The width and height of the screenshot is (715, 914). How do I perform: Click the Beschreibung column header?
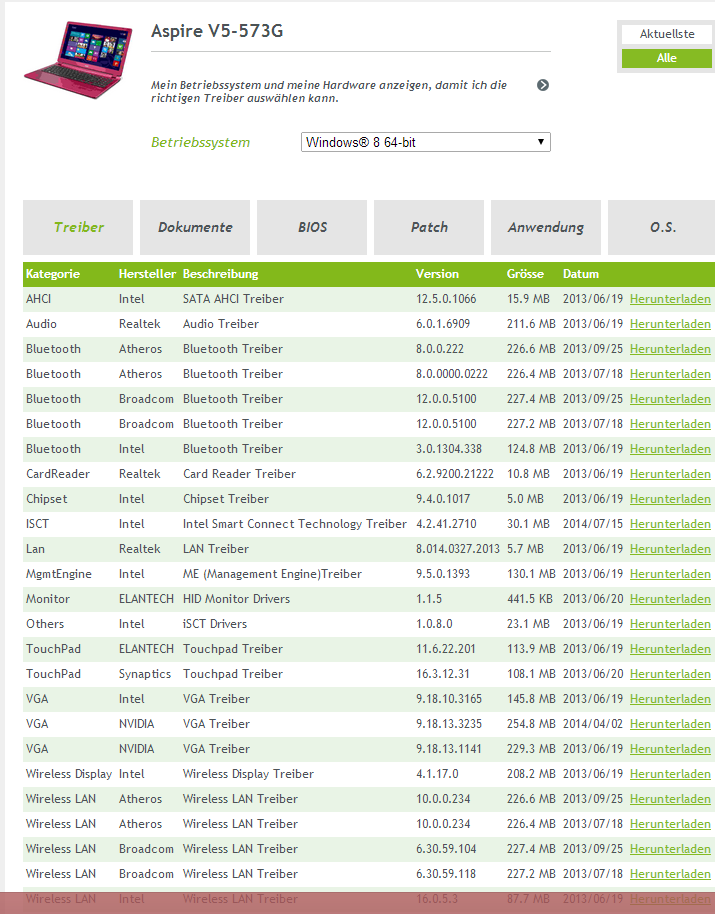point(220,274)
